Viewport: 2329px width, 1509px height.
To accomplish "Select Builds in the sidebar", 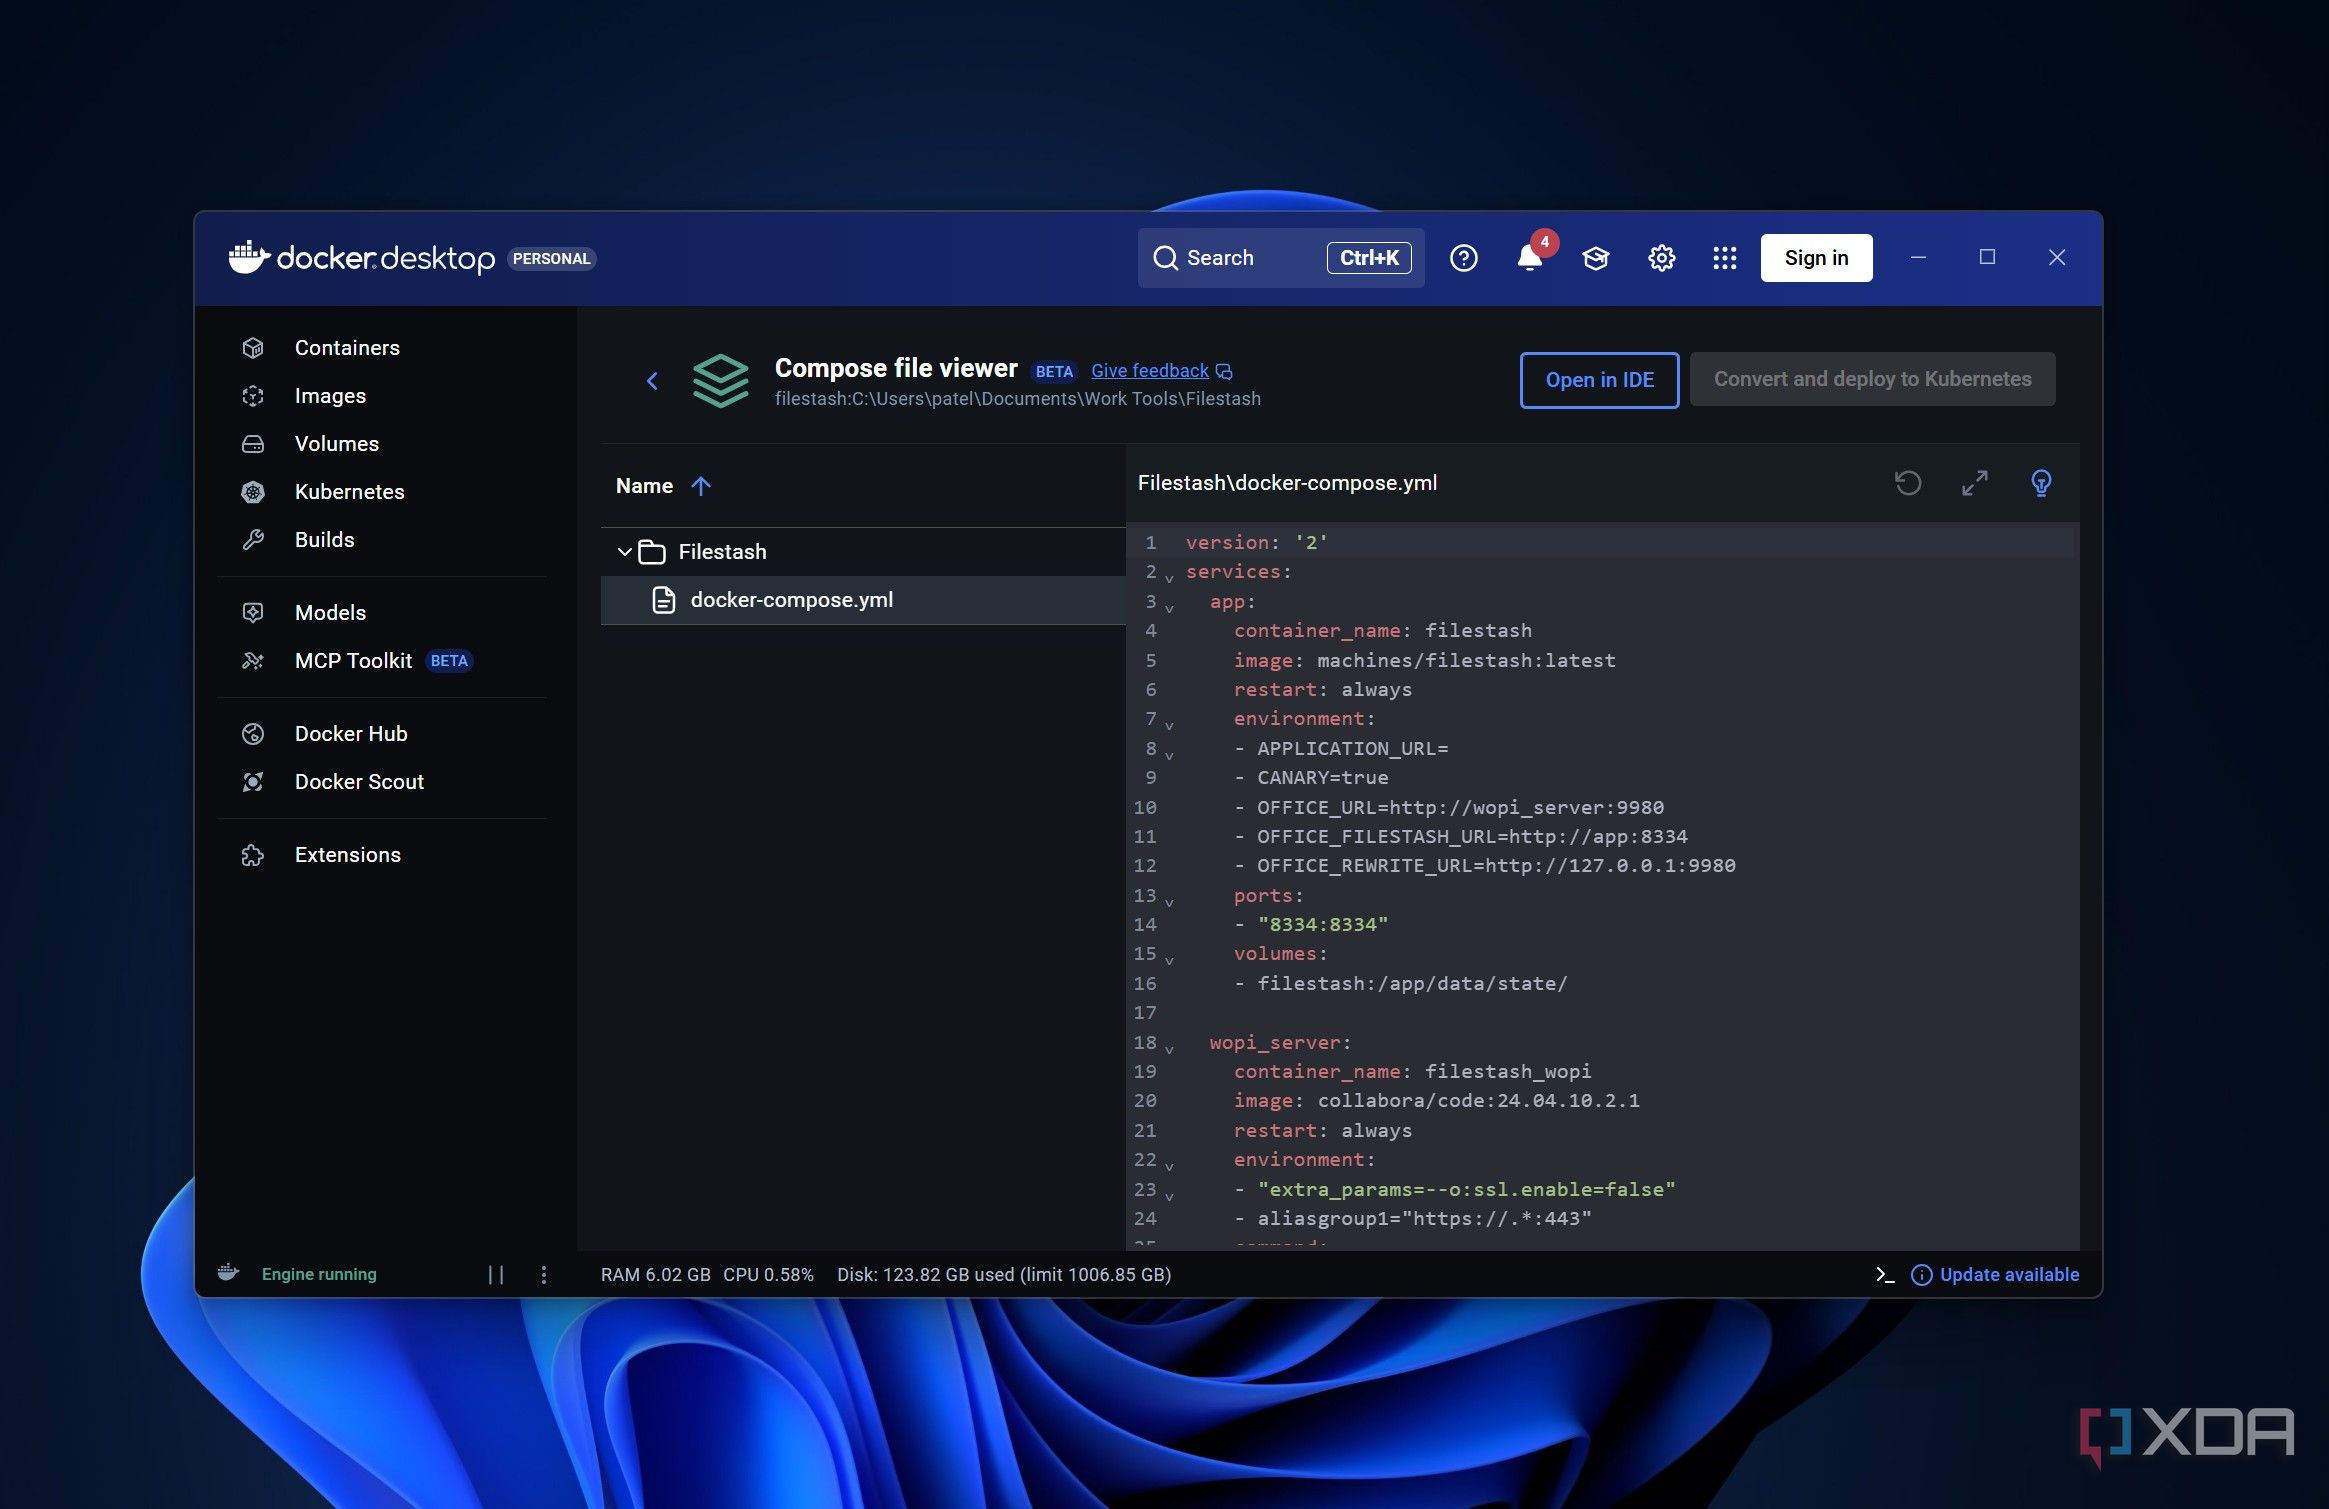I will 324,540.
